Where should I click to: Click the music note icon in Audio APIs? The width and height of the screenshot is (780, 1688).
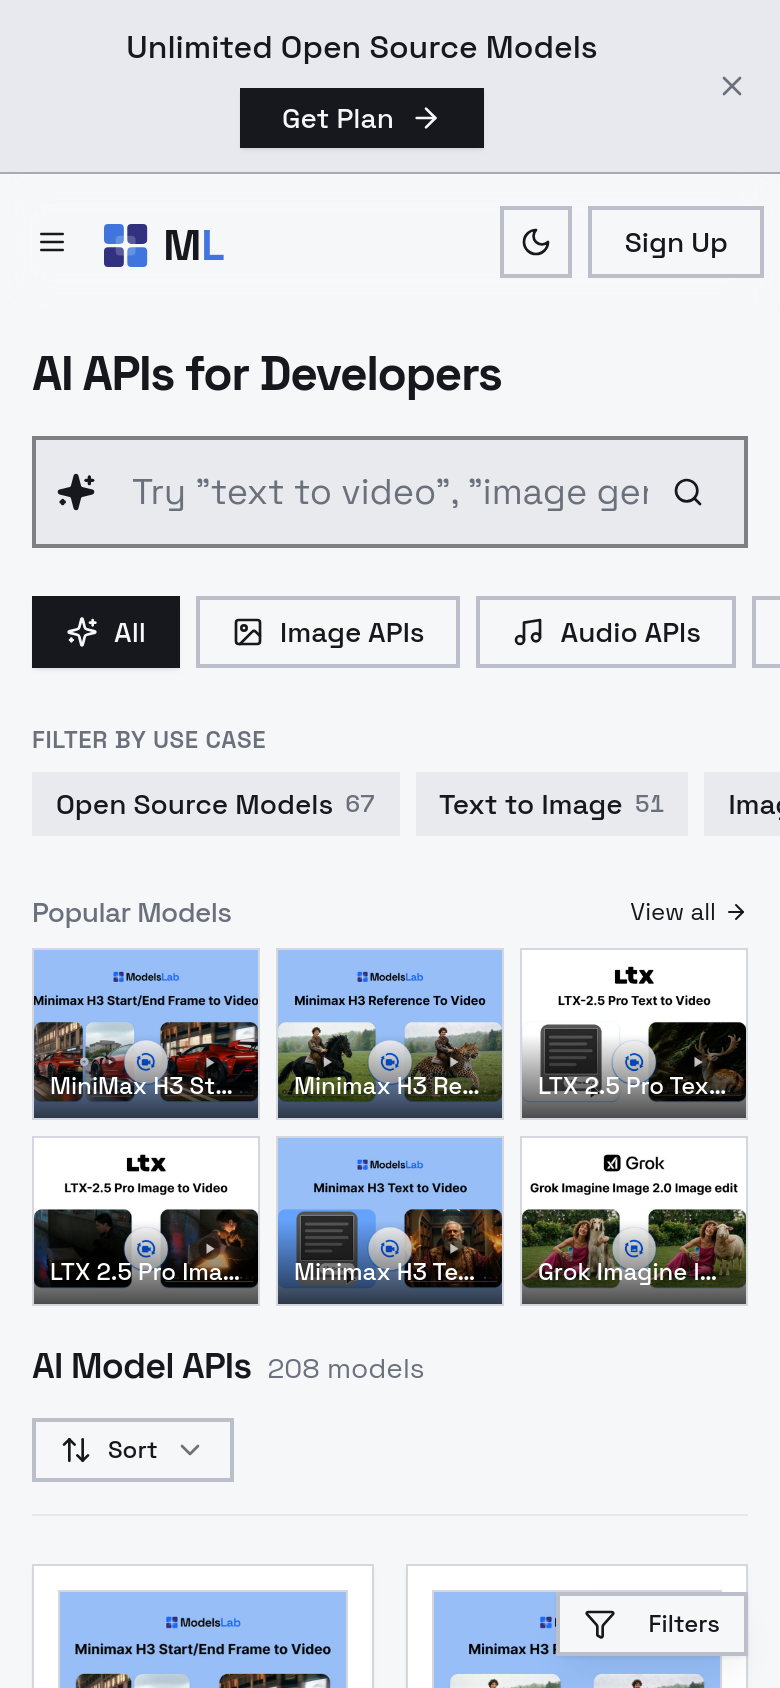(x=528, y=632)
